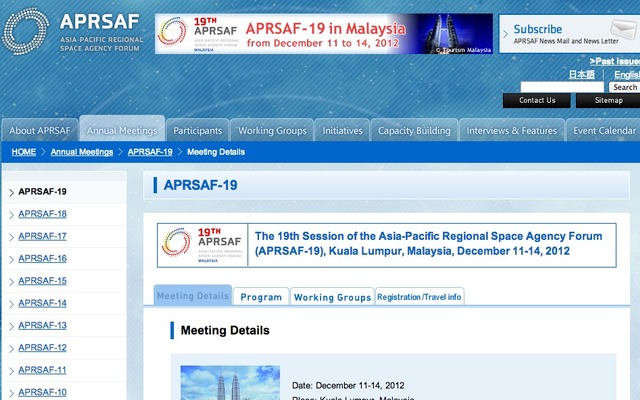Screen dimensions: 640x400
Task: Click the 19th Session title text
Action: click(x=429, y=244)
